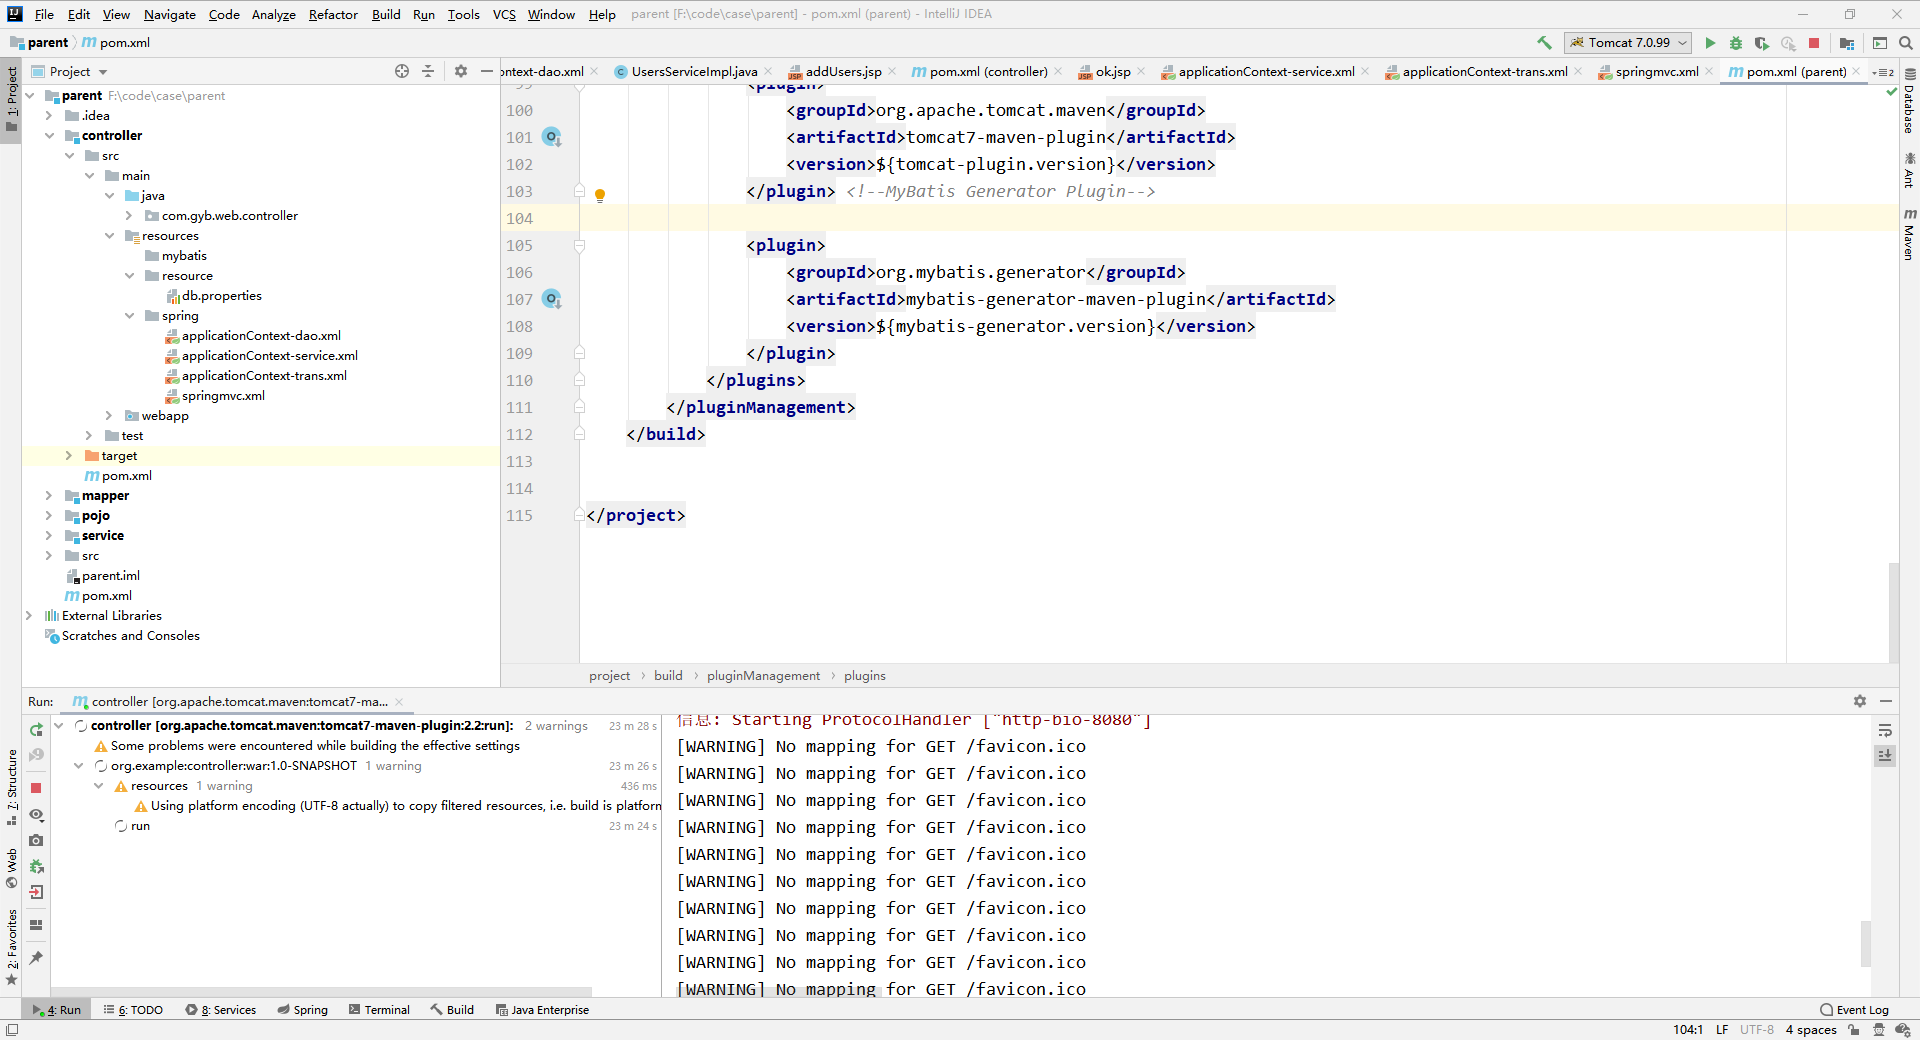1920x1040 pixels.
Task: Toggle Favorites tool window
Action: 11,947
